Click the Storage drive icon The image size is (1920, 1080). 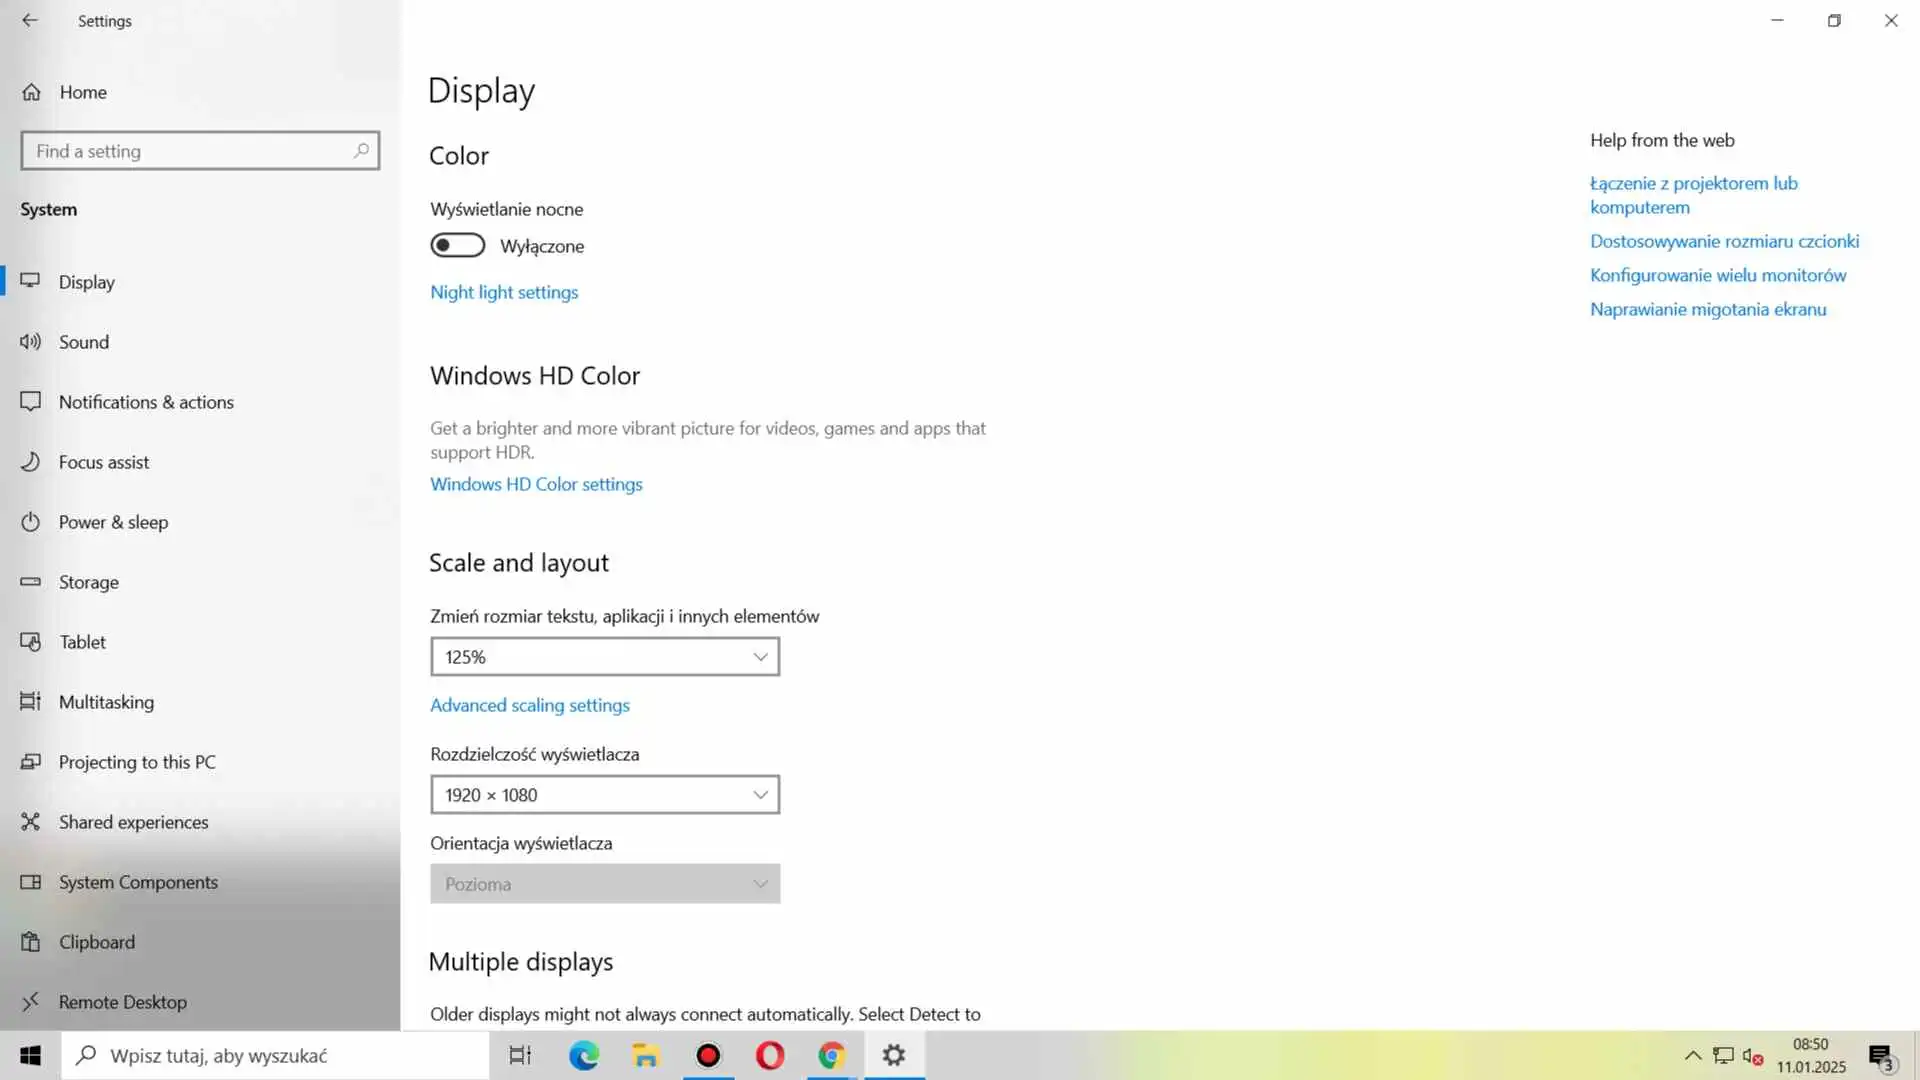pyautogui.click(x=31, y=582)
